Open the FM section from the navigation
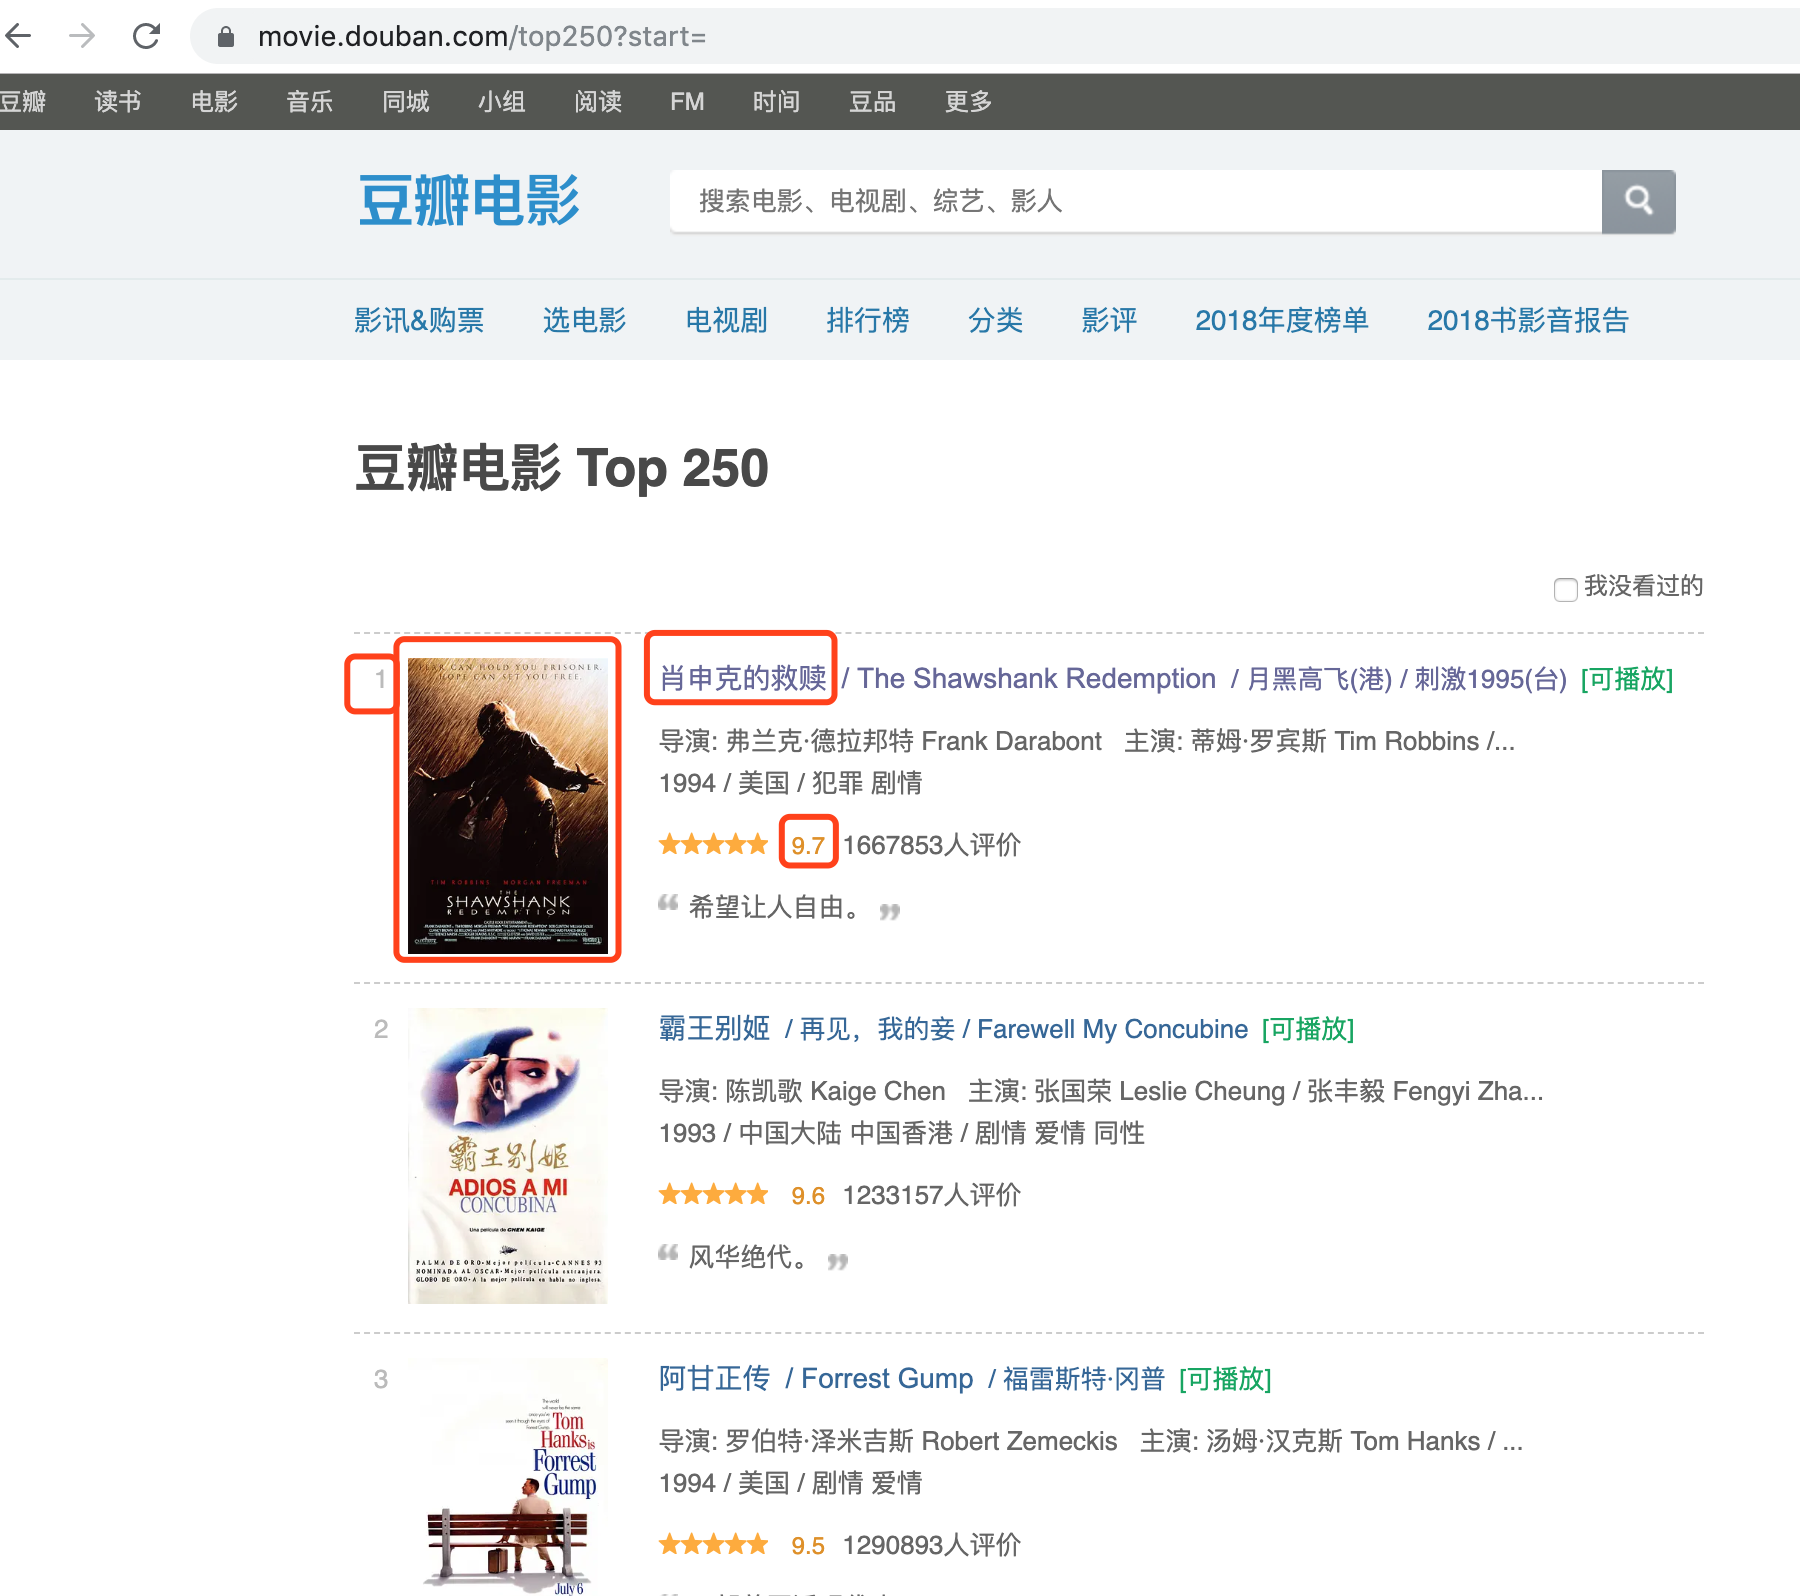The image size is (1800, 1596). coord(687,101)
